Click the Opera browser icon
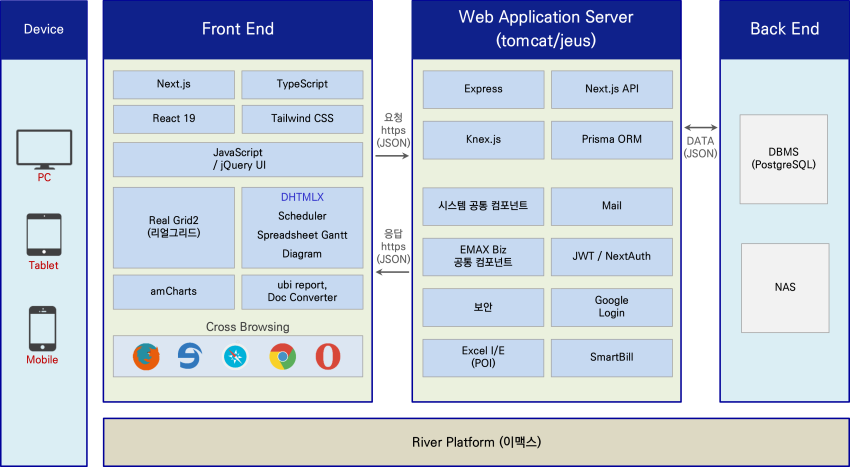The height and width of the screenshot is (467, 850). [328, 356]
